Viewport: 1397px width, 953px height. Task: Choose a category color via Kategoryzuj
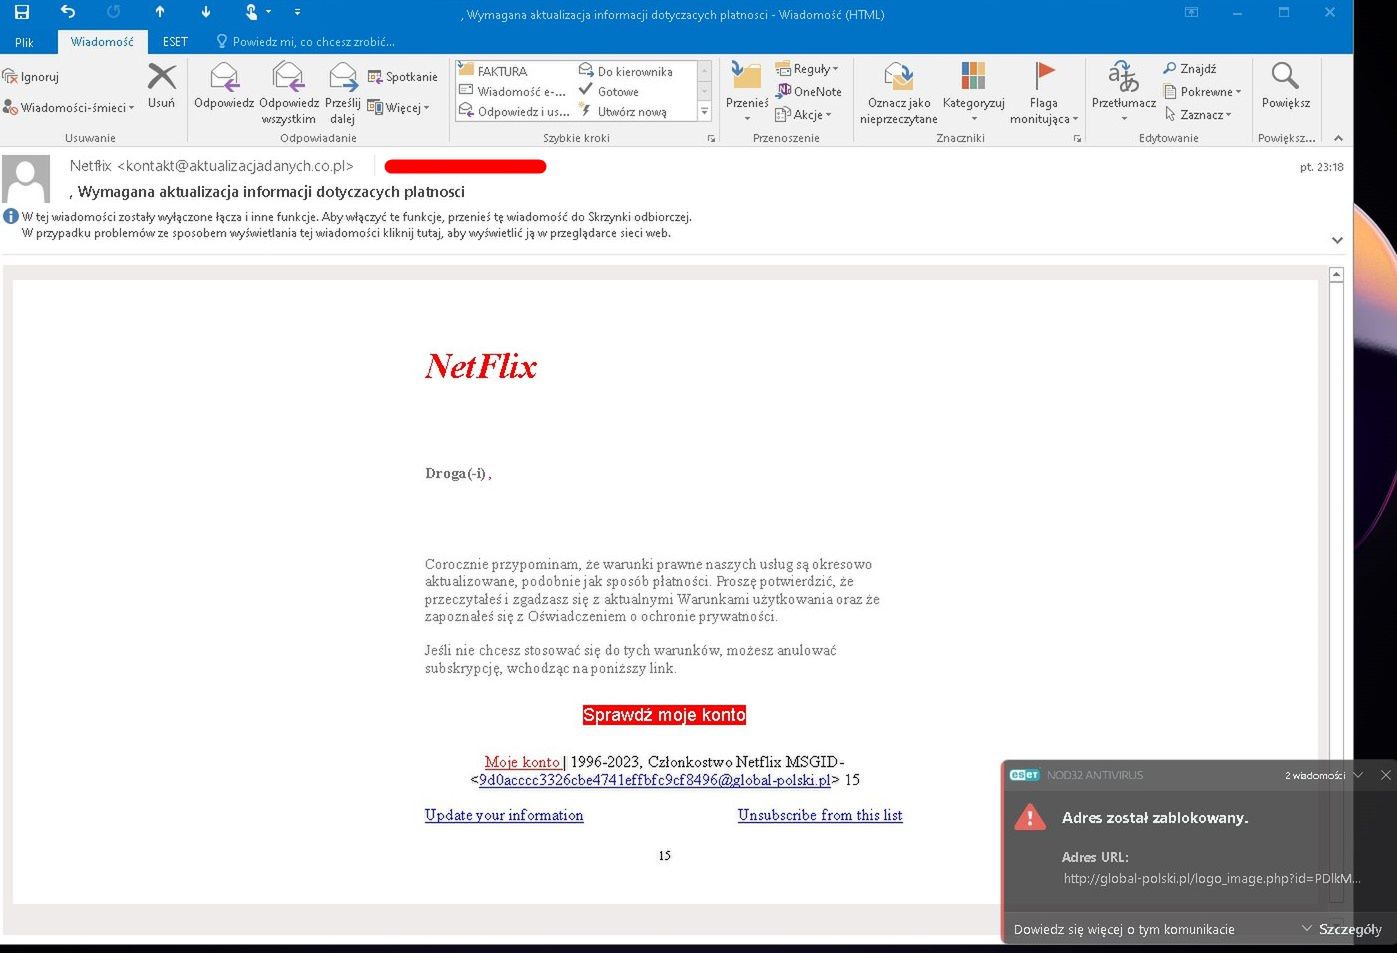click(971, 90)
